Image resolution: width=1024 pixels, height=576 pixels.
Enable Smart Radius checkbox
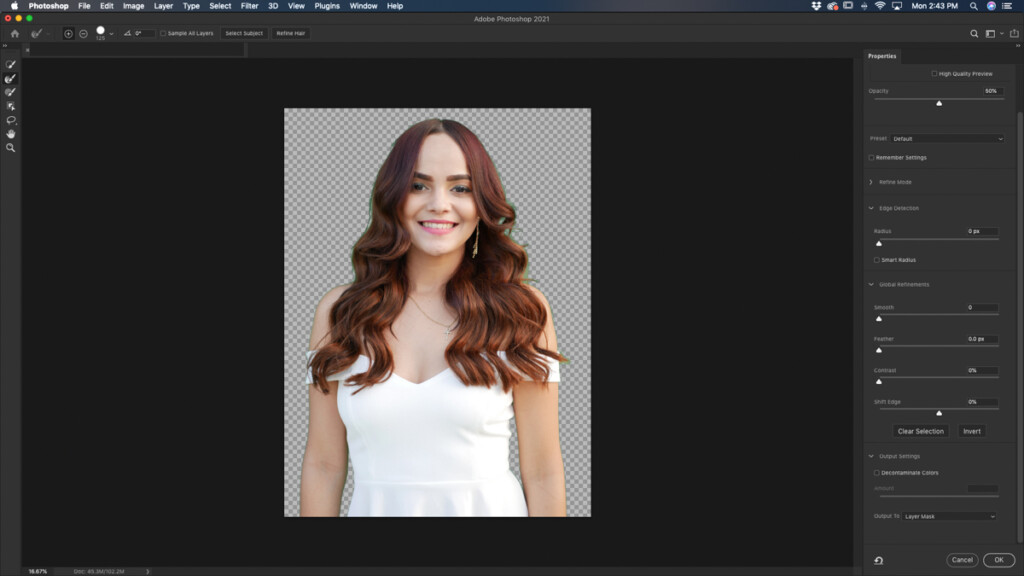click(x=876, y=260)
